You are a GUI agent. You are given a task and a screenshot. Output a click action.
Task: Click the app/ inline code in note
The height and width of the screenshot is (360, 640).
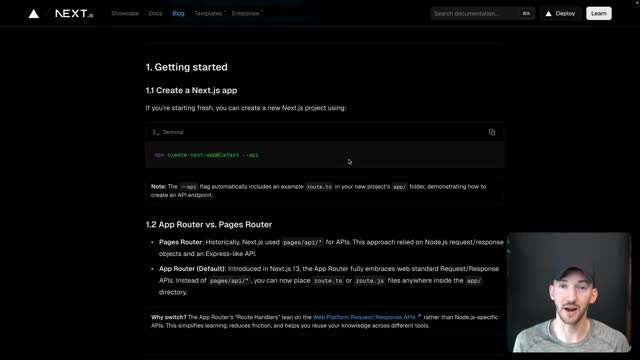tap(399, 187)
